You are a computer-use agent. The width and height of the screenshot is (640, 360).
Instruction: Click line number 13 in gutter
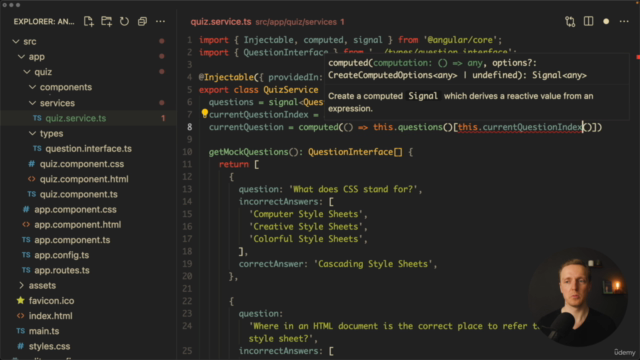(x=187, y=189)
